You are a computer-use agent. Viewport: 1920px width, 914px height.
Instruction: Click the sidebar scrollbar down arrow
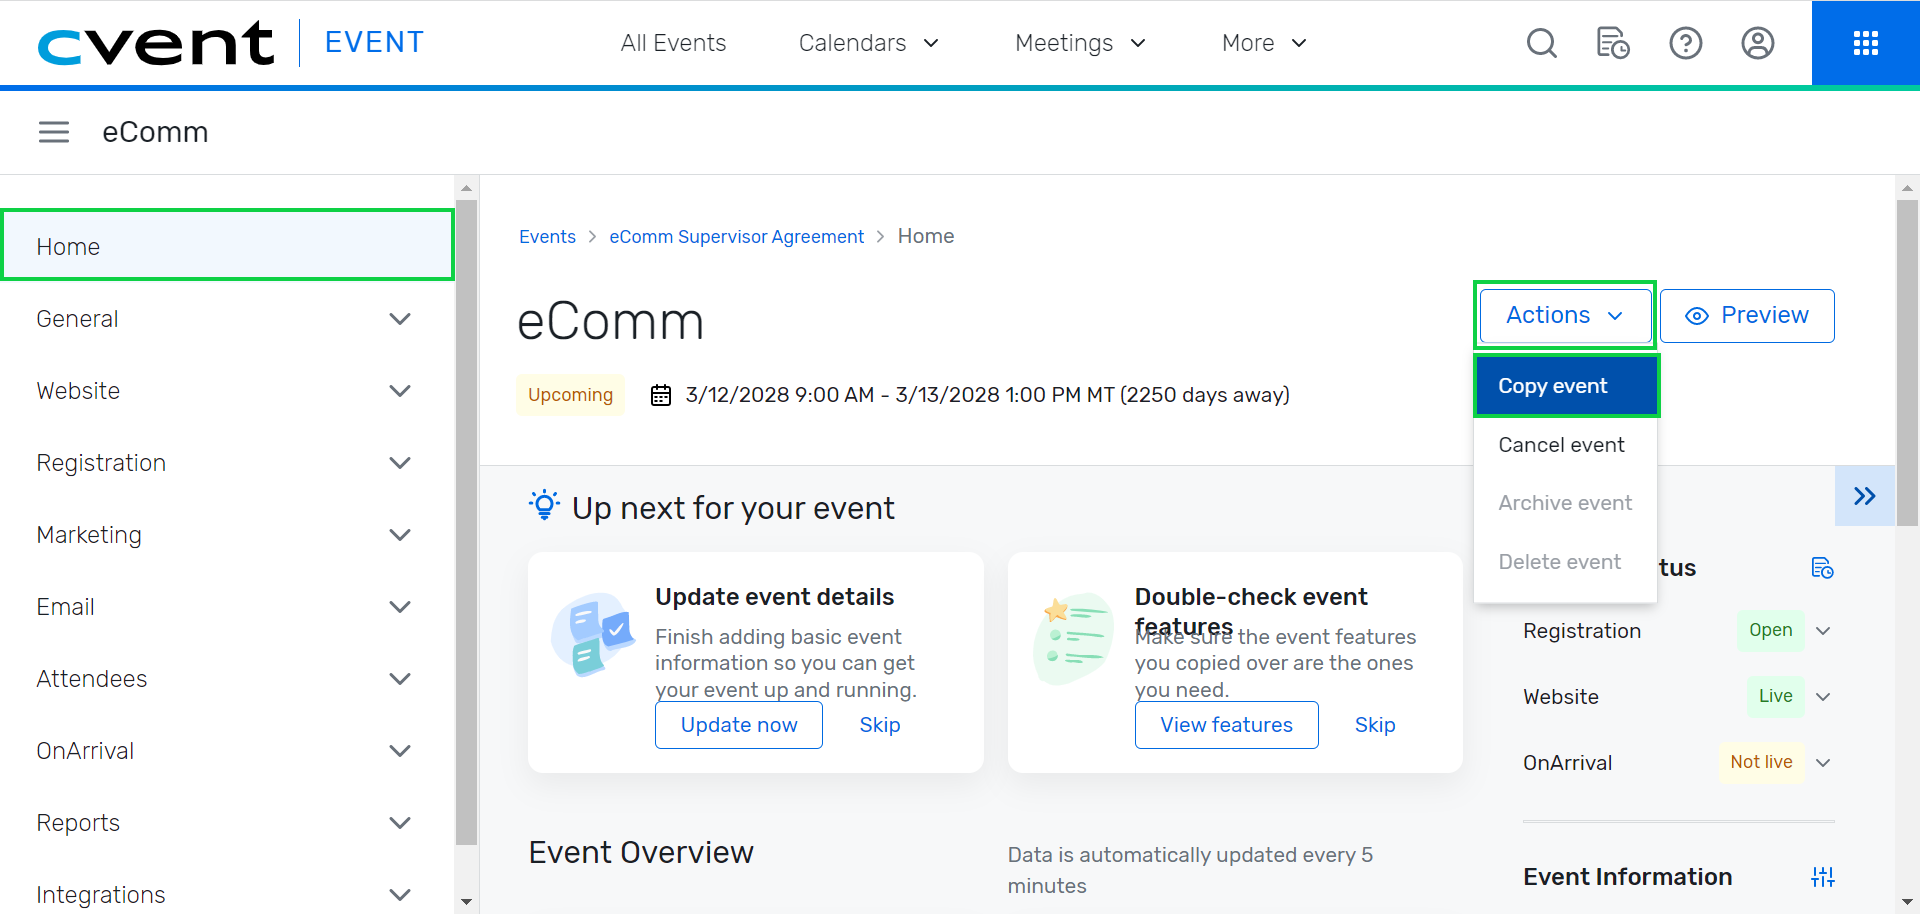coord(466,901)
